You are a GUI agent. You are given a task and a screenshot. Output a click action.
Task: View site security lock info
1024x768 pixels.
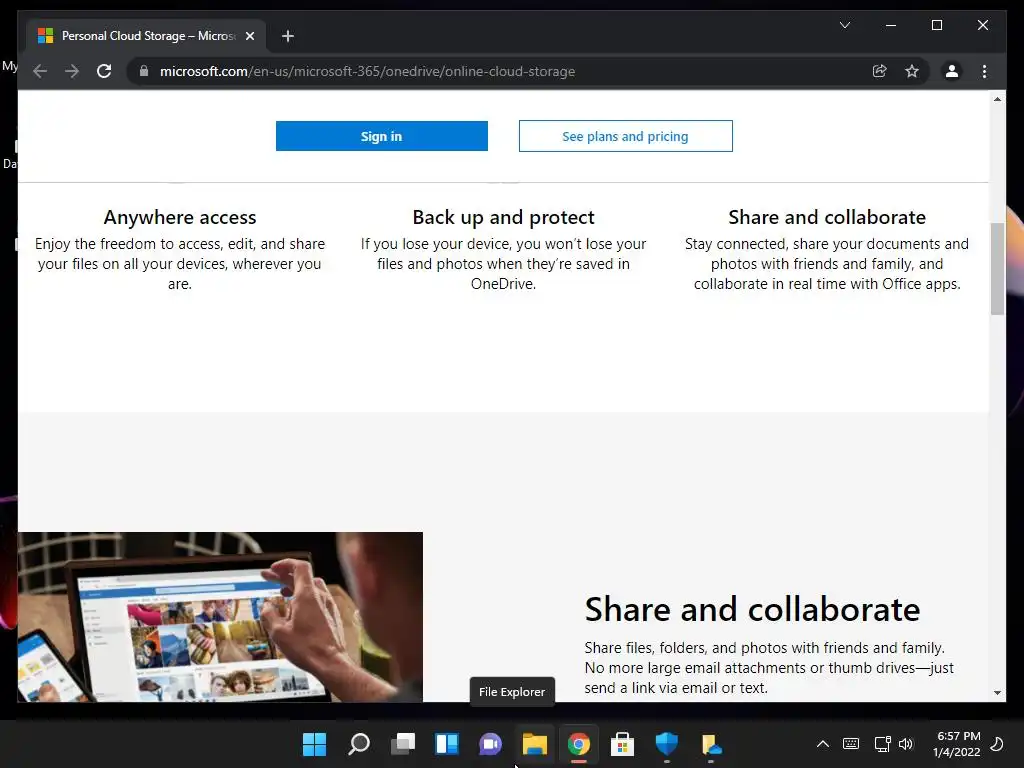pyautogui.click(x=144, y=71)
